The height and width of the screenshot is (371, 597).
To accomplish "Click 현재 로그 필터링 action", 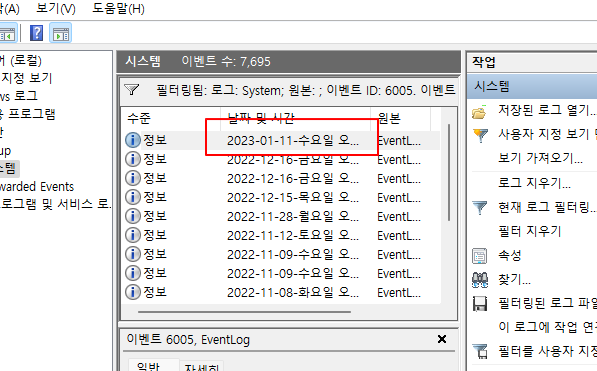I will [x=547, y=207].
